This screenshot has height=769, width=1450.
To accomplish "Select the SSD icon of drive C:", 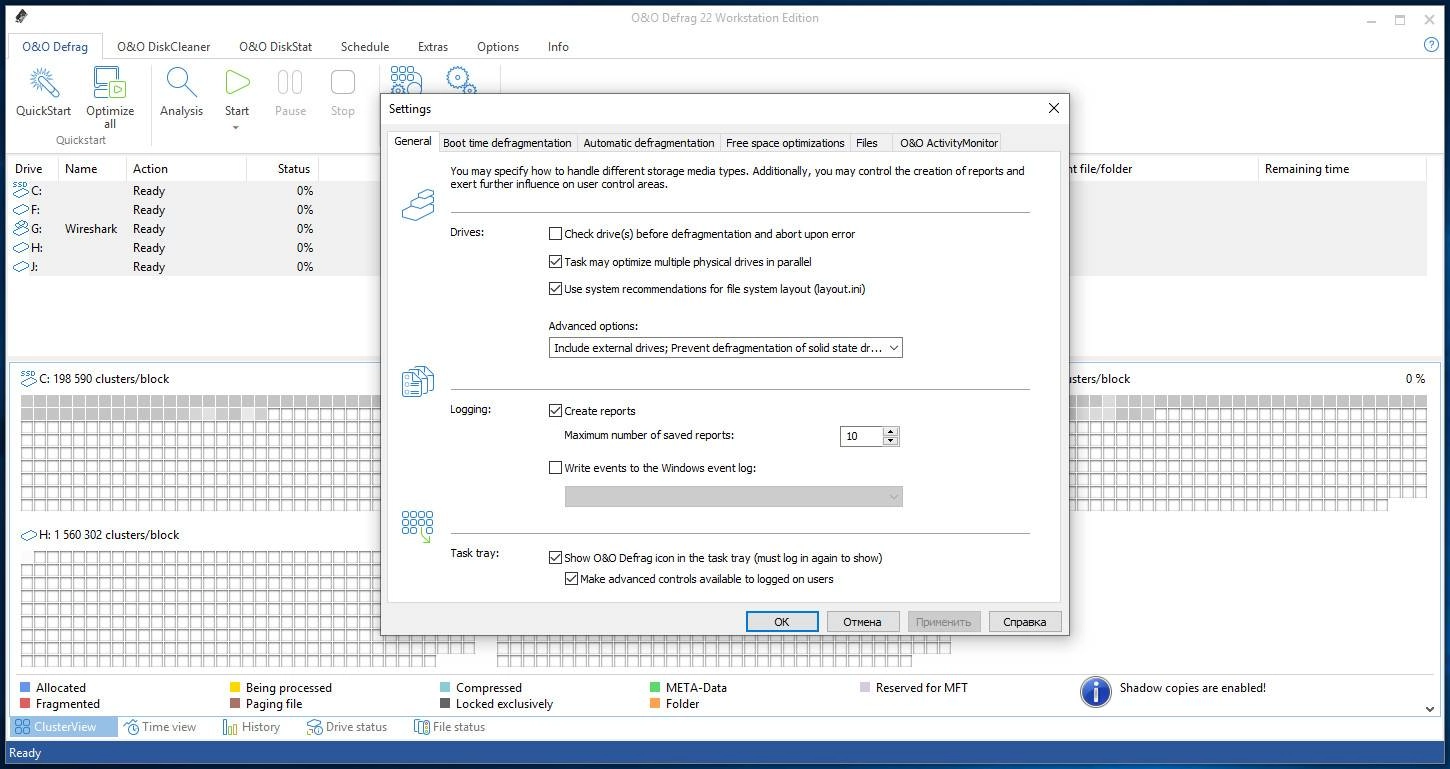I will click(20, 189).
